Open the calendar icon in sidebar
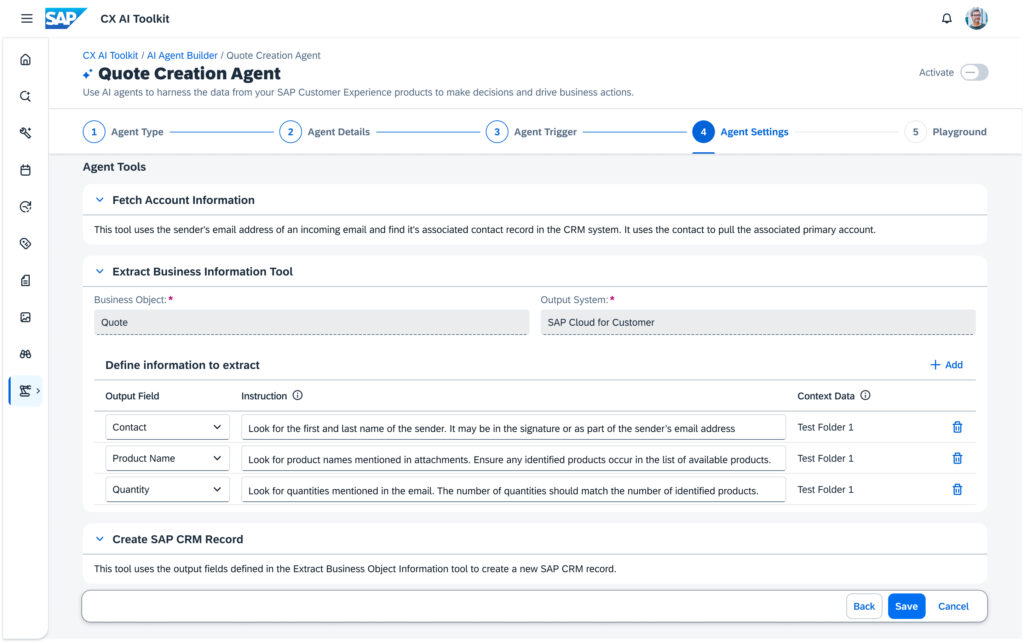Screen dimensions: 1024x643 [x=25, y=170]
